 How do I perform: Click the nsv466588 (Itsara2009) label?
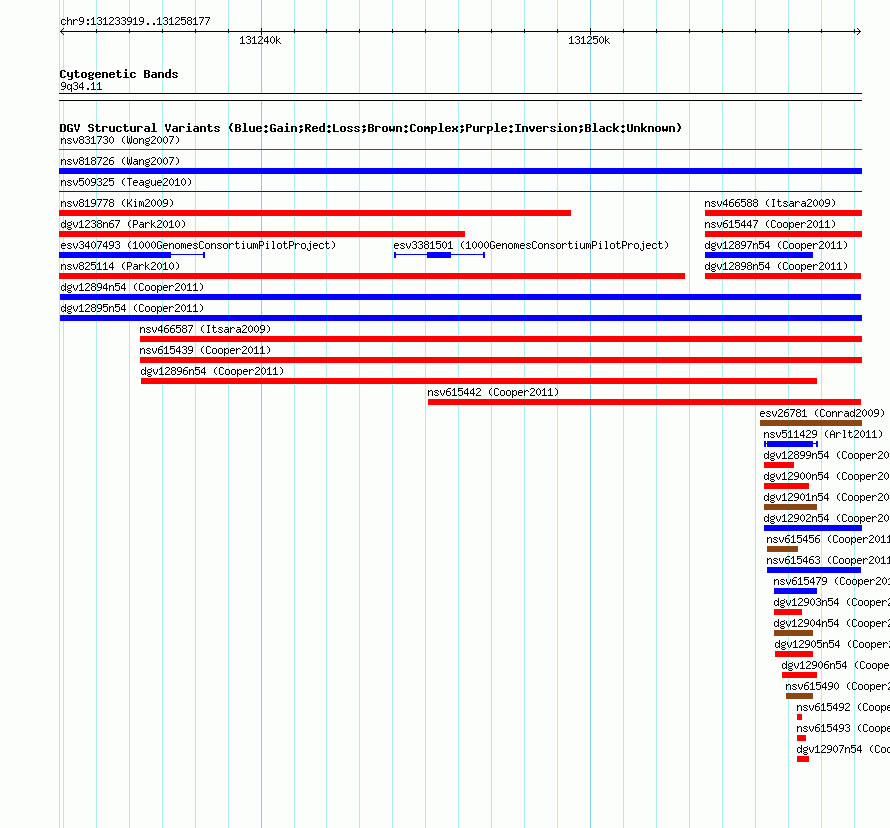[770, 203]
